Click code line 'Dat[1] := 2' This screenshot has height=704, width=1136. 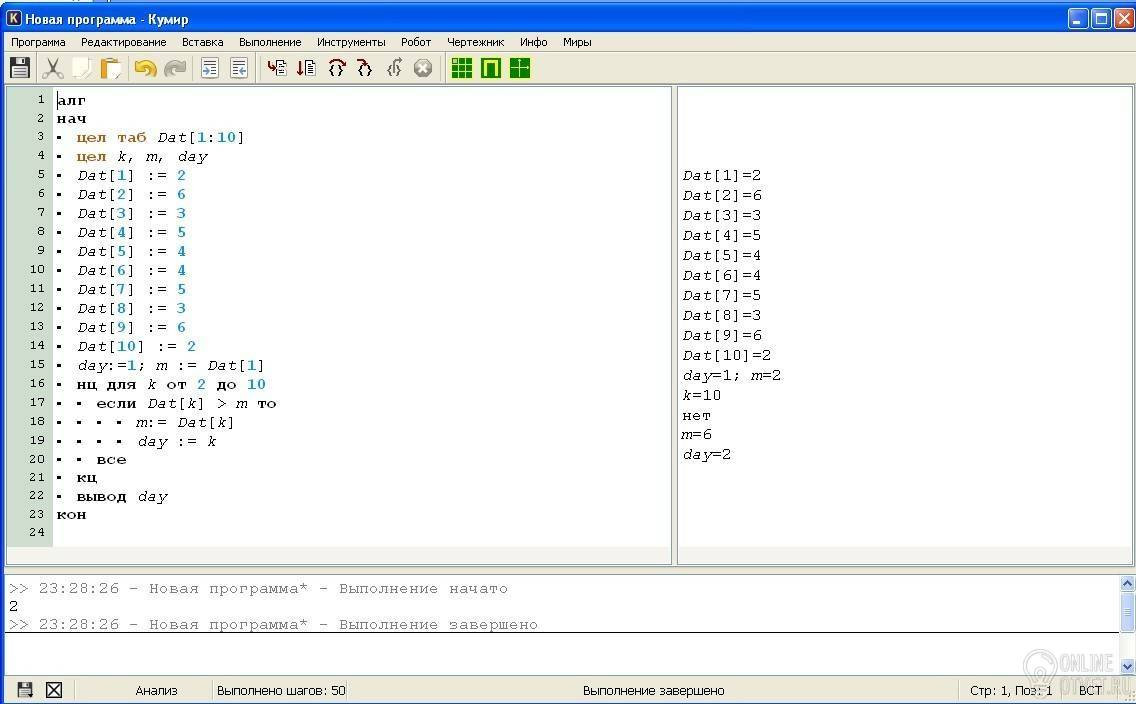click(x=132, y=175)
